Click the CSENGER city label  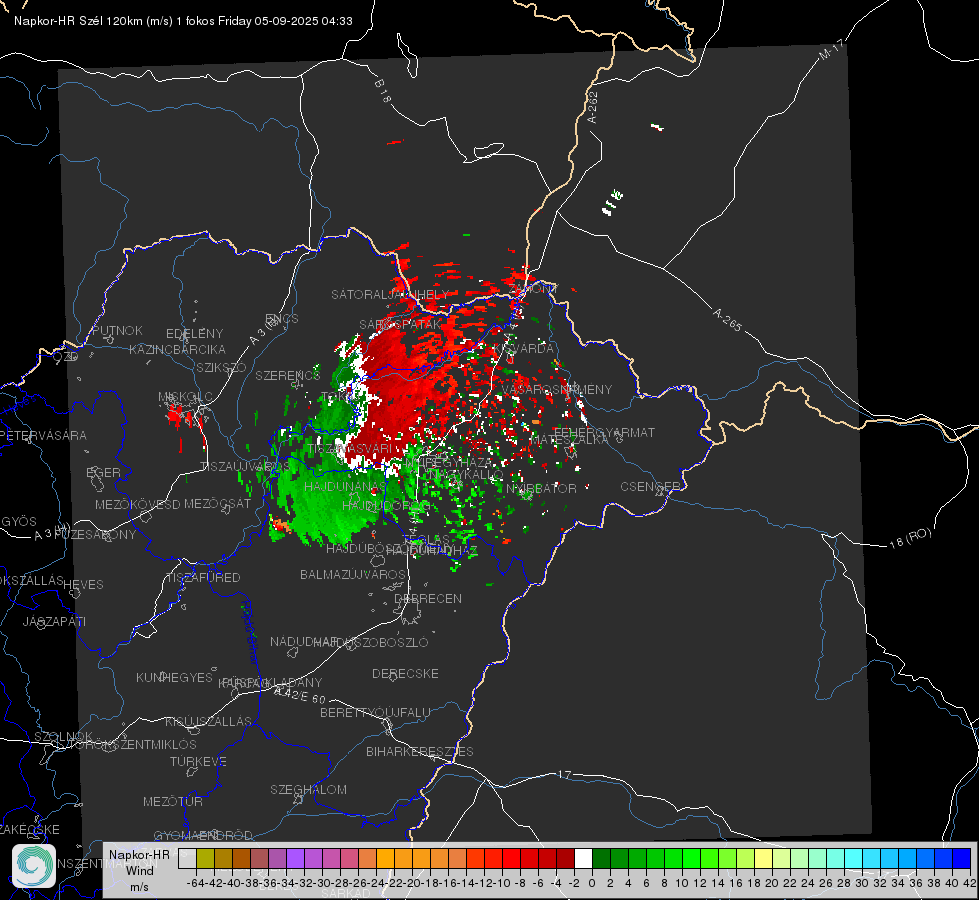point(650,487)
